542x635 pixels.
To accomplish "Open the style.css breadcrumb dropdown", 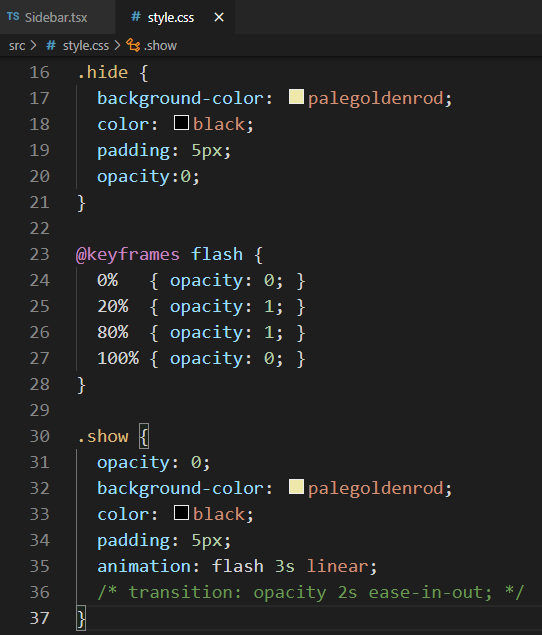I will point(85,46).
